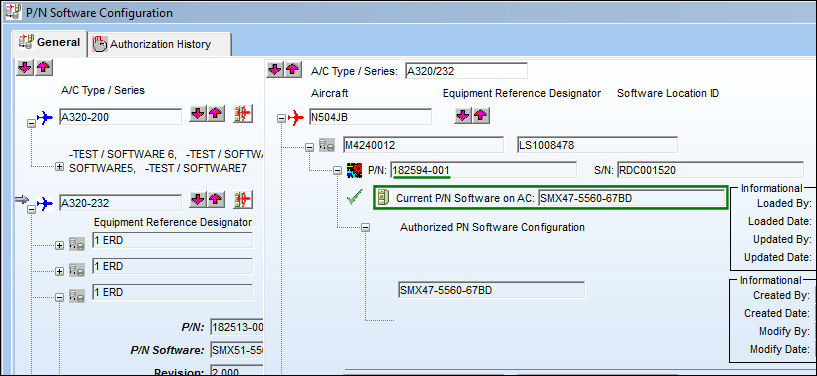This screenshot has height=376, width=817.
Task: Expand the TEST / SOFTWARE 6 node
Action: pyautogui.click(x=59, y=167)
